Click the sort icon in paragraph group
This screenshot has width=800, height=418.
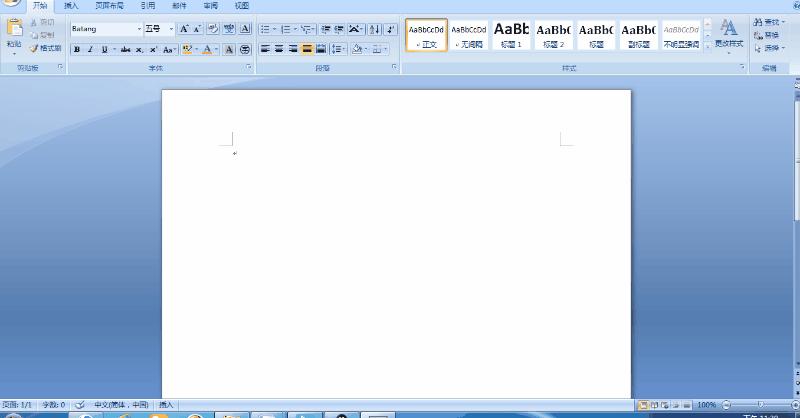[374, 29]
